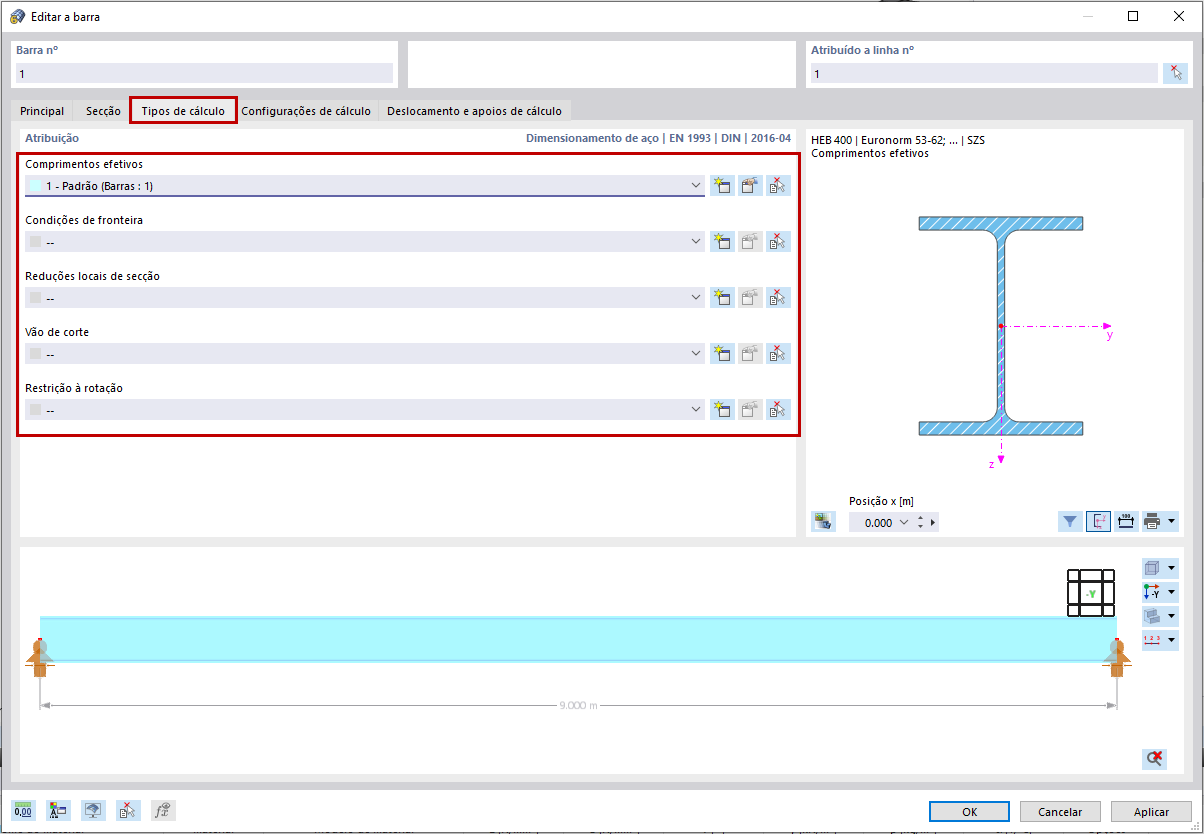Open the Posição x value dropdown
The width and height of the screenshot is (1204, 834).
click(905, 522)
